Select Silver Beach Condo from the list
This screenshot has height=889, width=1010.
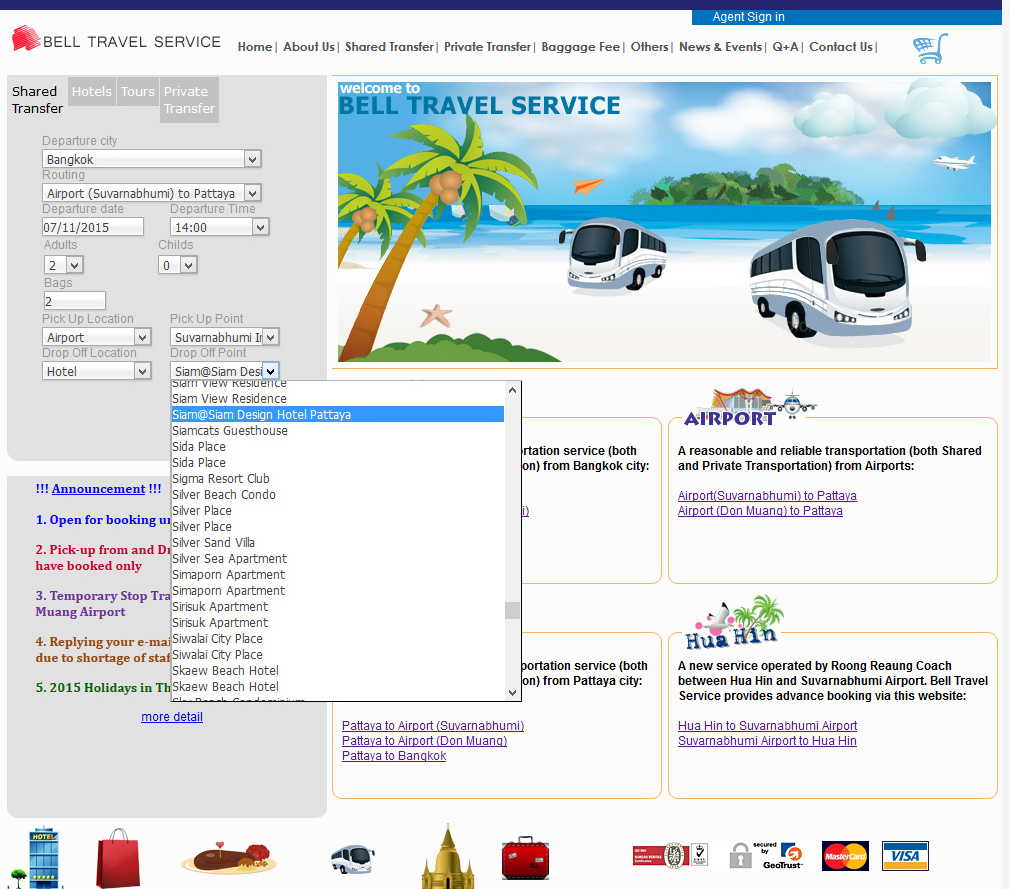click(x=338, y=494)
